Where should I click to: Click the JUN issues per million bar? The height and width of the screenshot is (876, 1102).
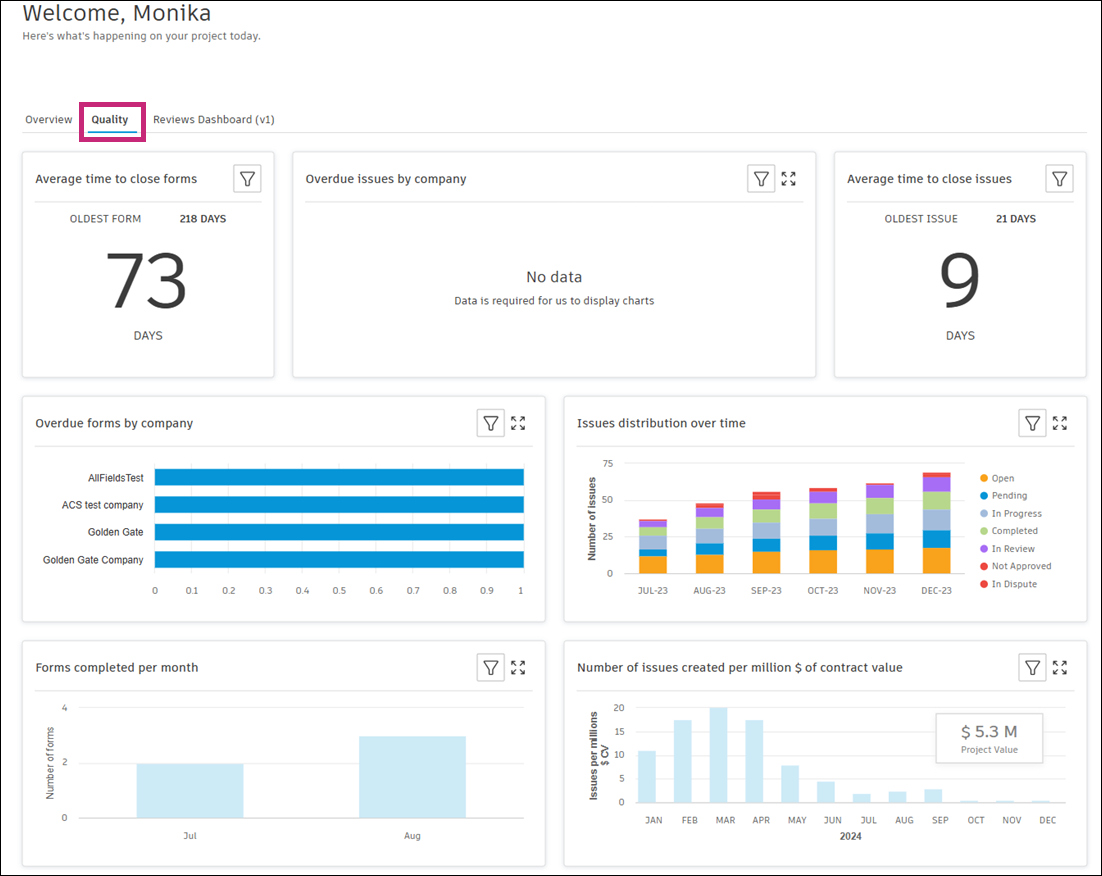(x=826, y=792)
